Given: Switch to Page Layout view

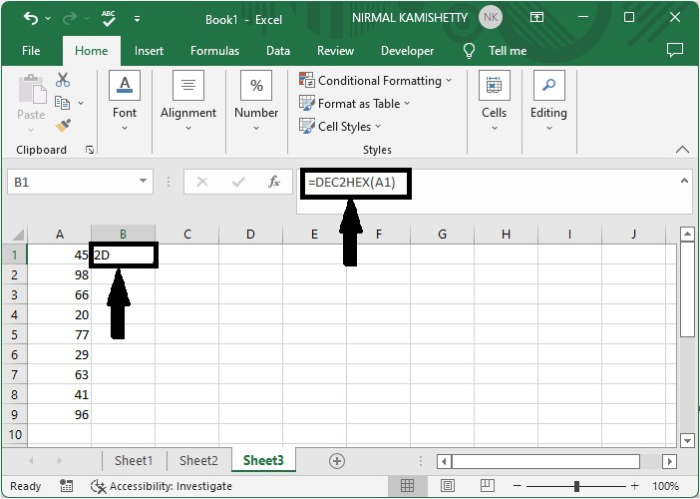Looking at the screenshot, I should (x=448, y=486).
